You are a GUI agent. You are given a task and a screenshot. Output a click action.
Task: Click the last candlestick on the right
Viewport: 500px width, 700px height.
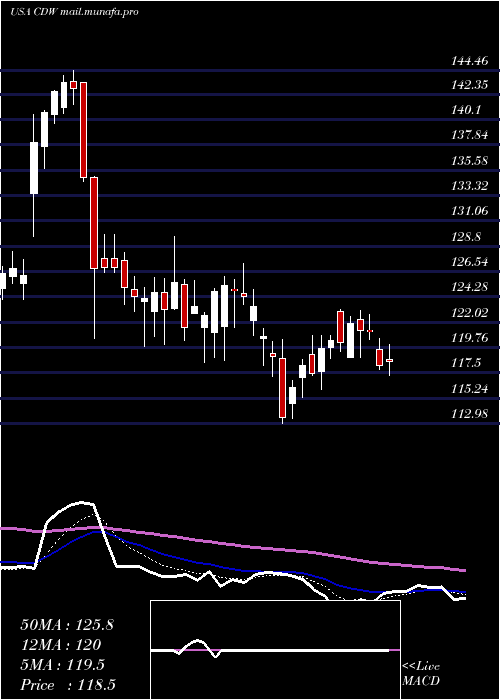(389, 360)
